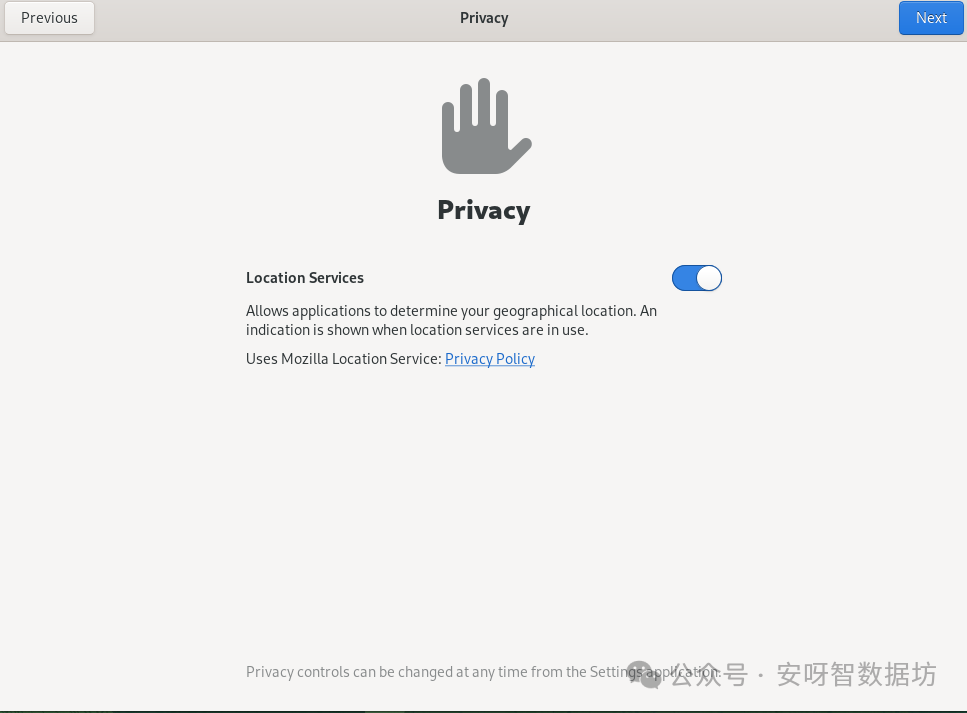Click the 'Allows applications to determine' description text

click(451, 311)
